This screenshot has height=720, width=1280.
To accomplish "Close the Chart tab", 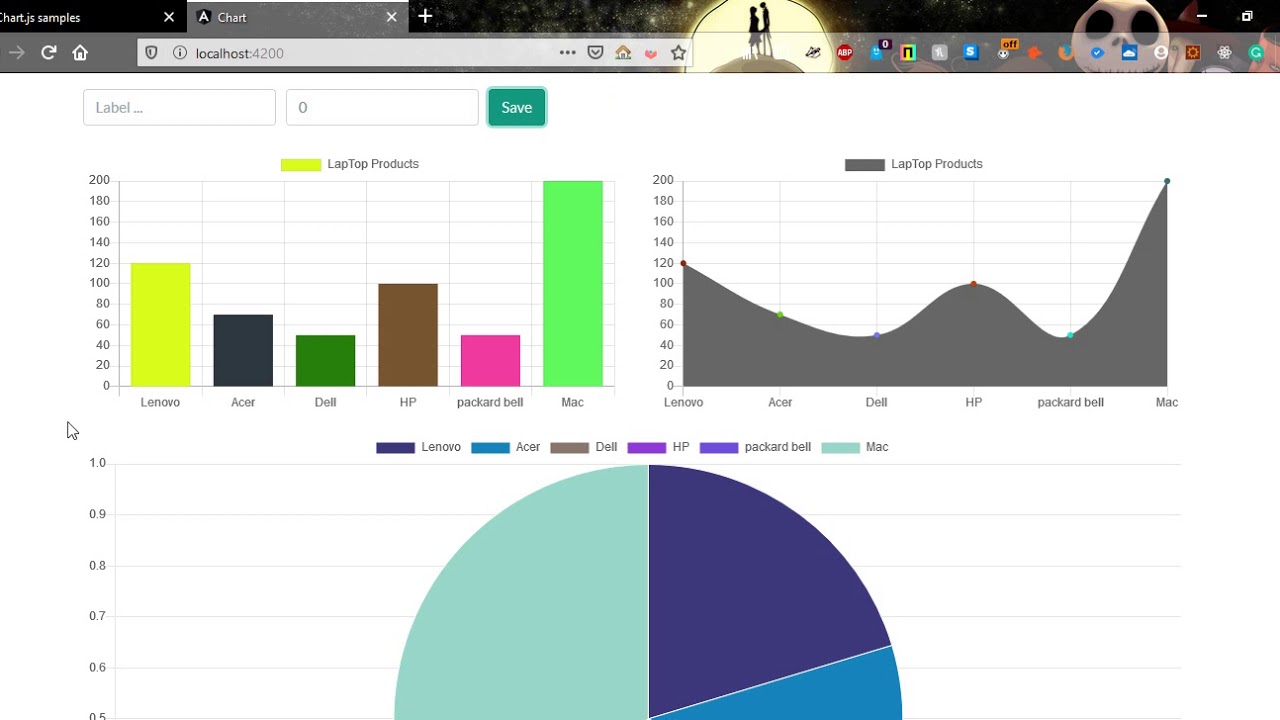I will 391,17.
